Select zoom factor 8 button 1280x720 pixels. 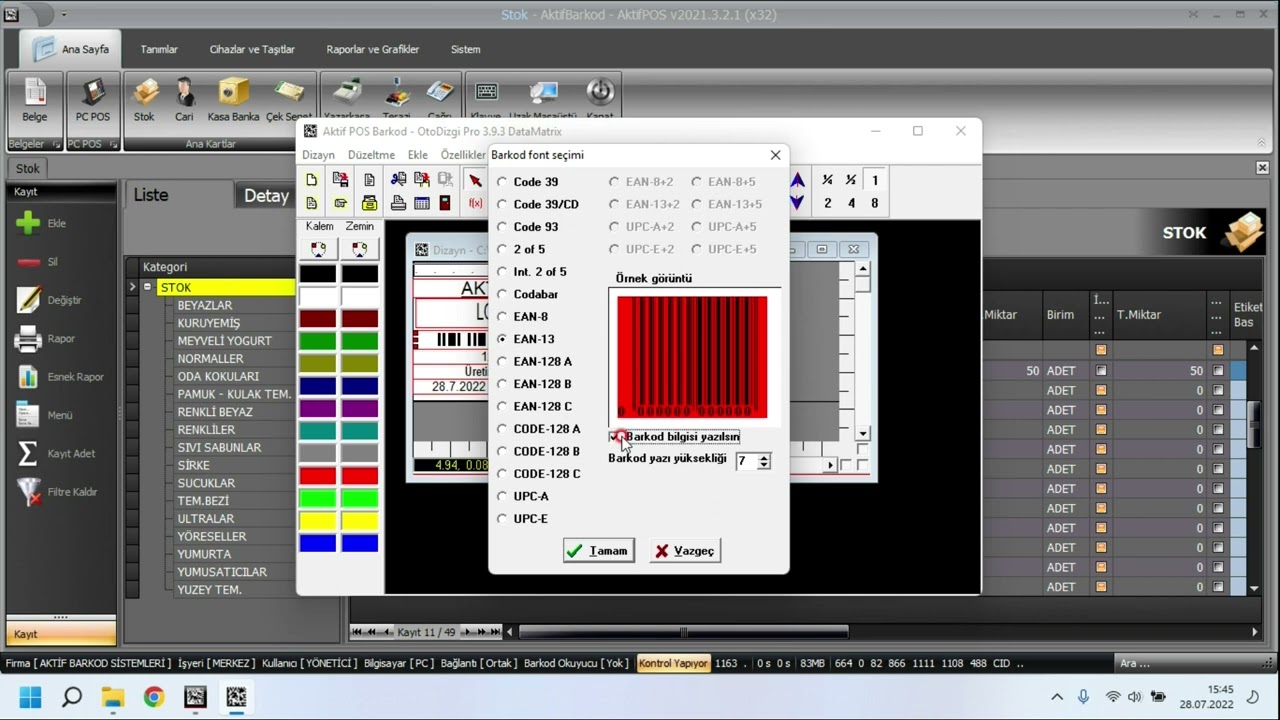coord(875,203)
